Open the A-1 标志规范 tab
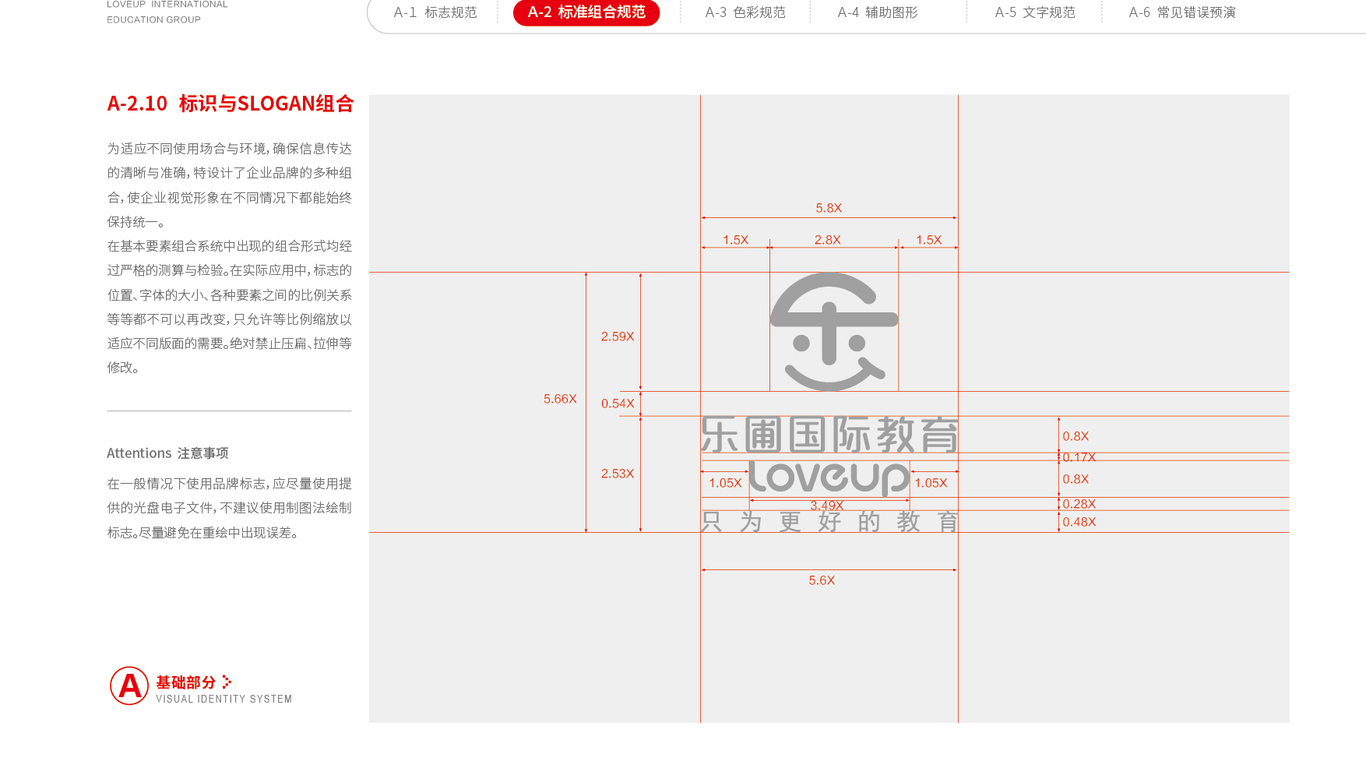Image resolution: width=1366 pixels, height=768 pixels. click(435, 13)
